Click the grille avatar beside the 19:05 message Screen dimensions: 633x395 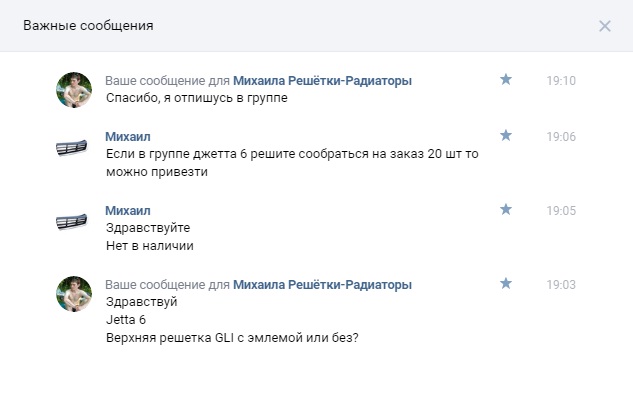coord(71,221)
